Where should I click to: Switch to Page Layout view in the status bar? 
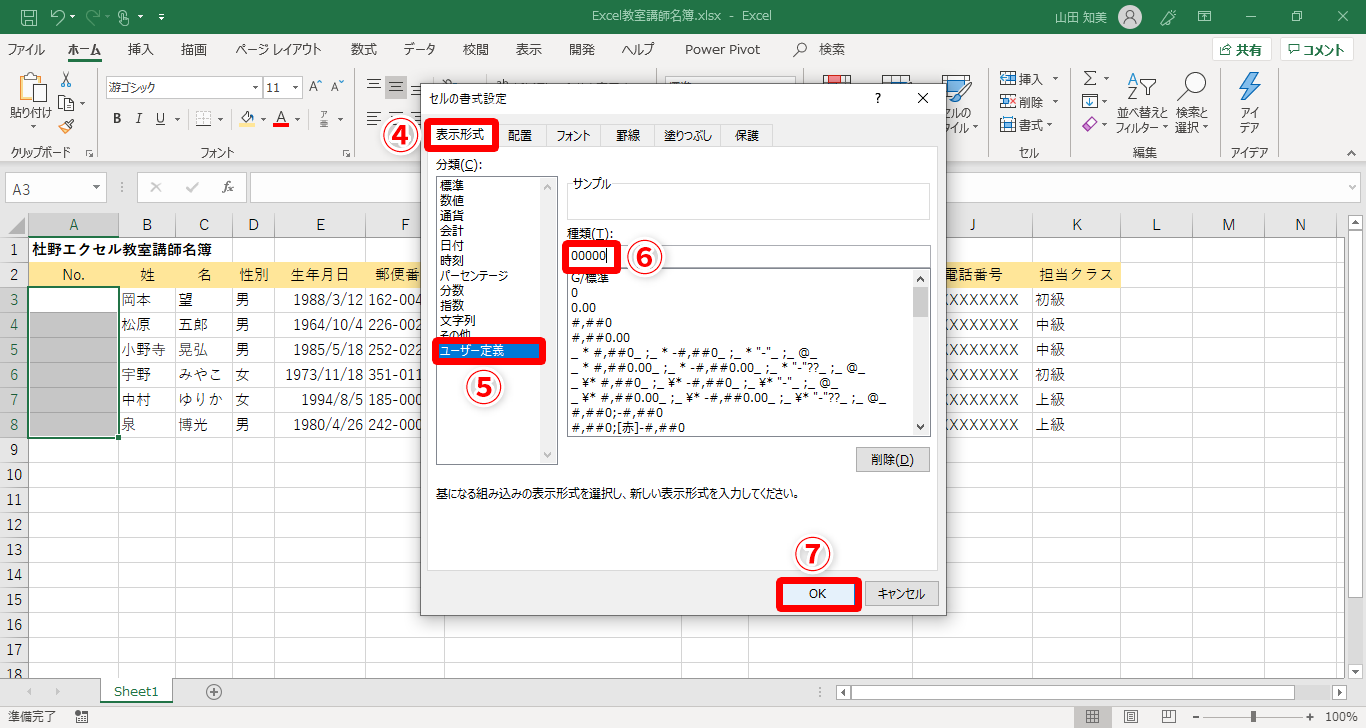[x=1130, y=716]
